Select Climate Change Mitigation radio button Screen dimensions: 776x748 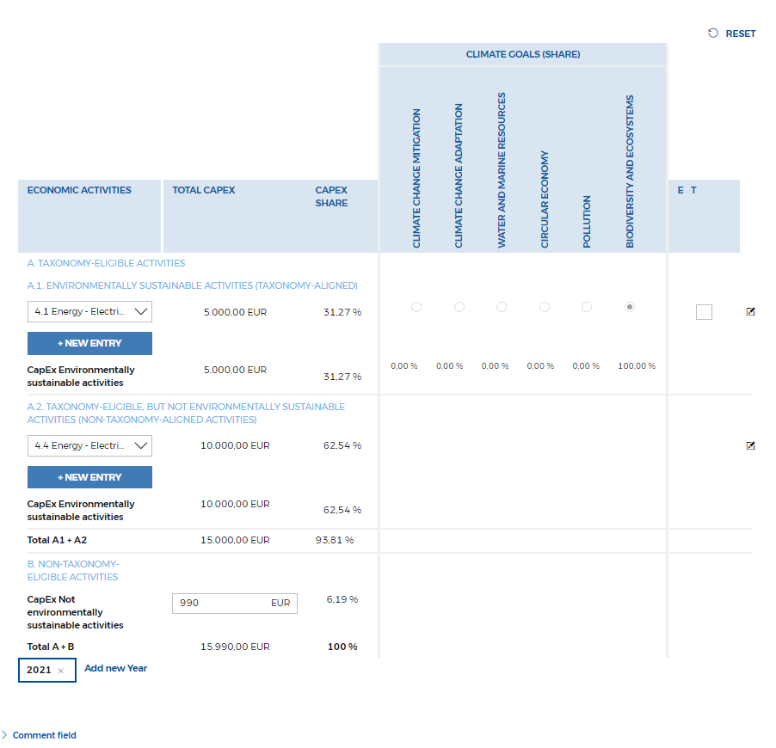(x=416, y=307)
